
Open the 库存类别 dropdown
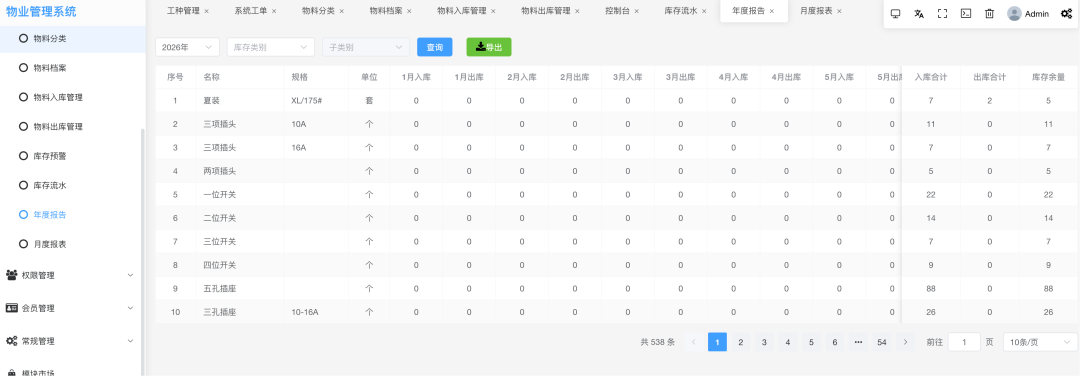[x=271, y=47]
